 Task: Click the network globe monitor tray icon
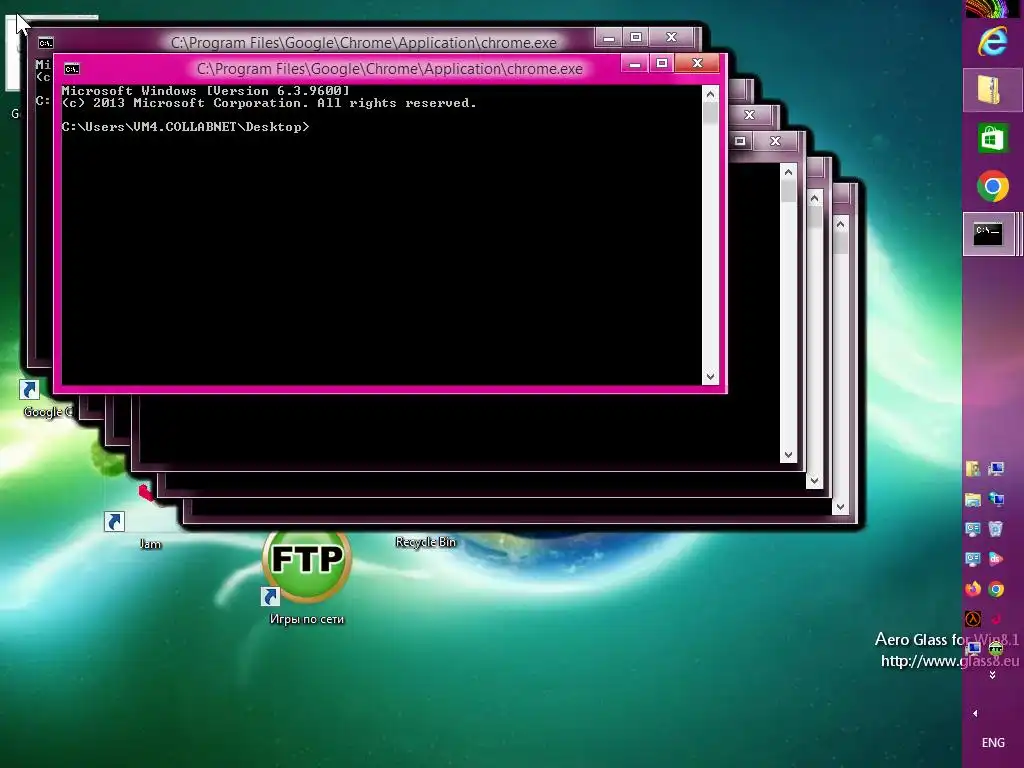click(x=996, y=499)
